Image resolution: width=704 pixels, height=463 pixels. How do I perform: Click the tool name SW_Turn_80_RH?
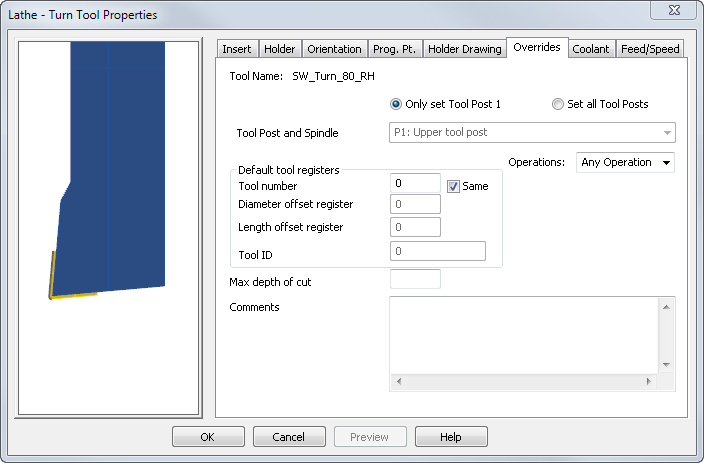[x=334, y=76]
